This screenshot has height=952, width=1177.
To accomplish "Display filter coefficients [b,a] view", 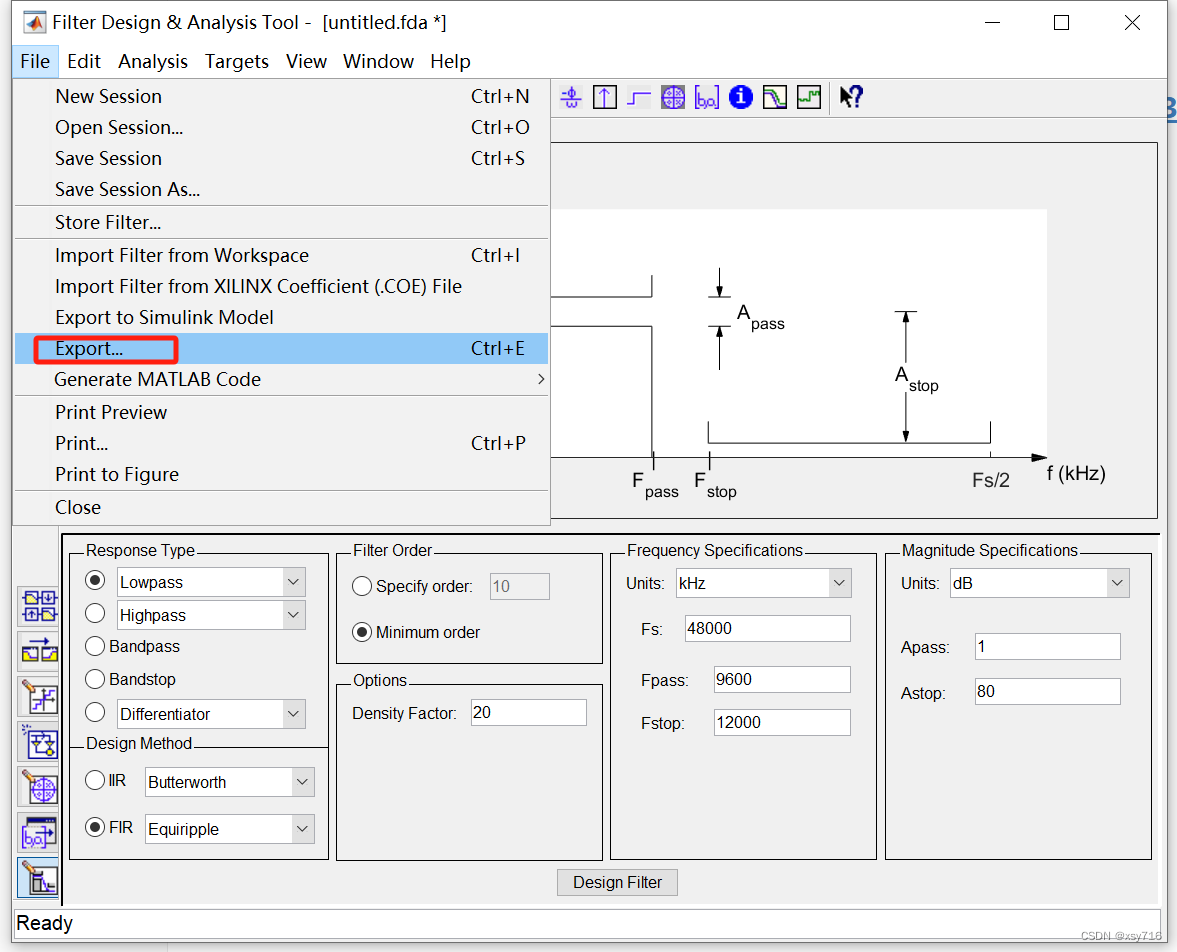I will pos(707,97).
